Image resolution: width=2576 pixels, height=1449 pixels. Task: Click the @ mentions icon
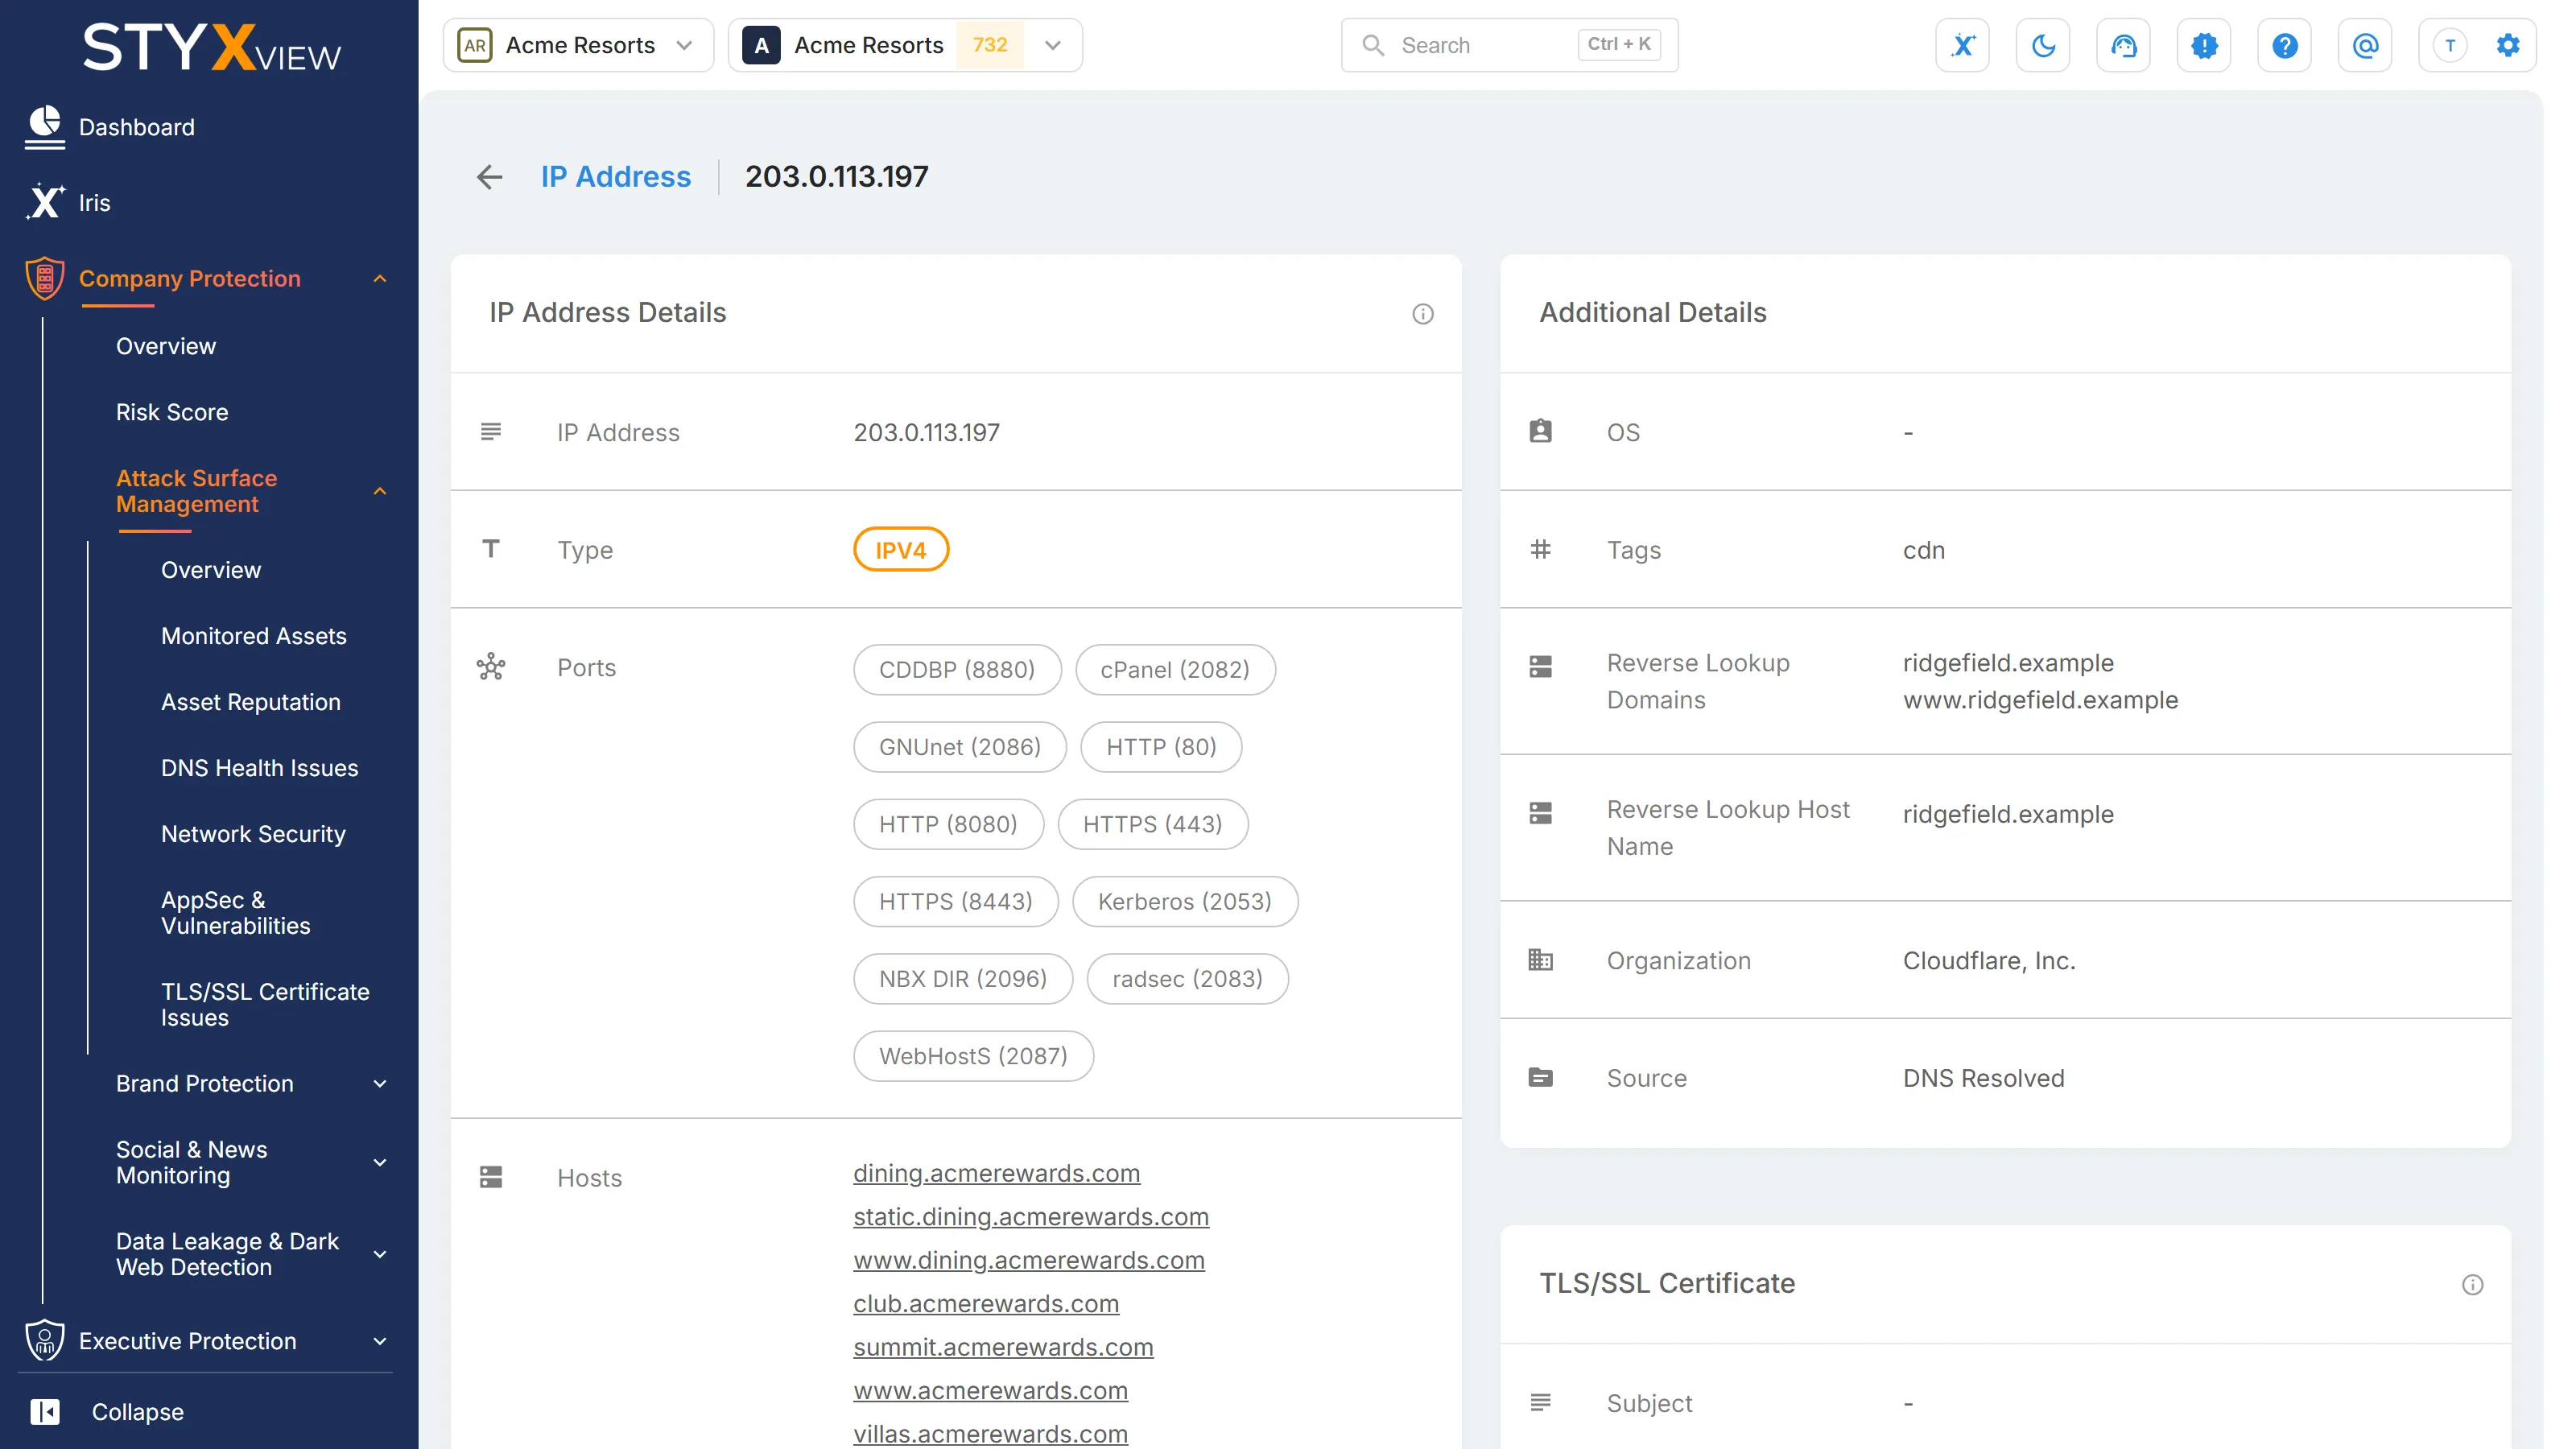pyautogui.click(x=2365, y=45)
